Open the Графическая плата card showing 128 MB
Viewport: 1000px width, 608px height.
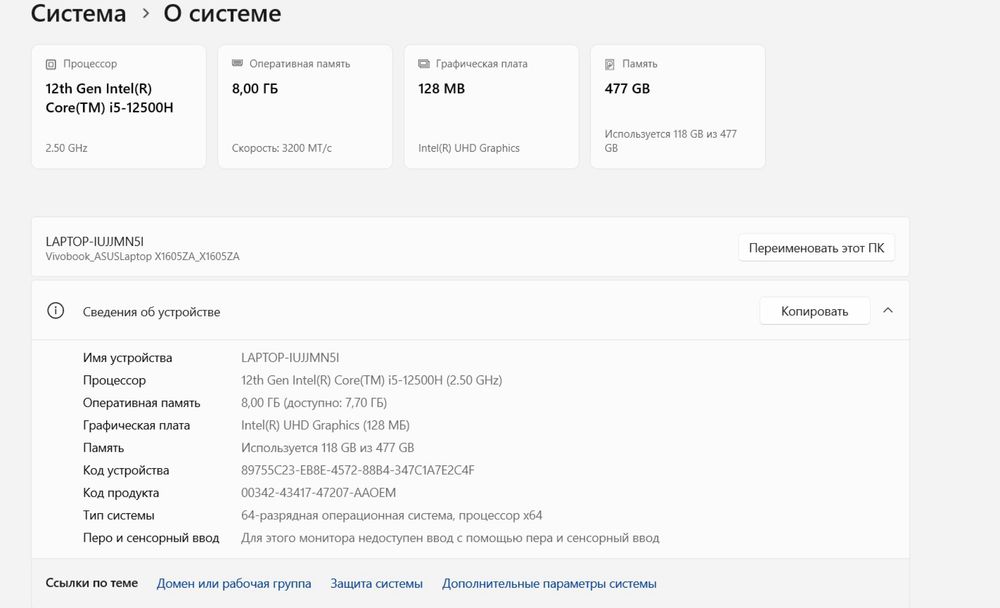click(491, 107)
